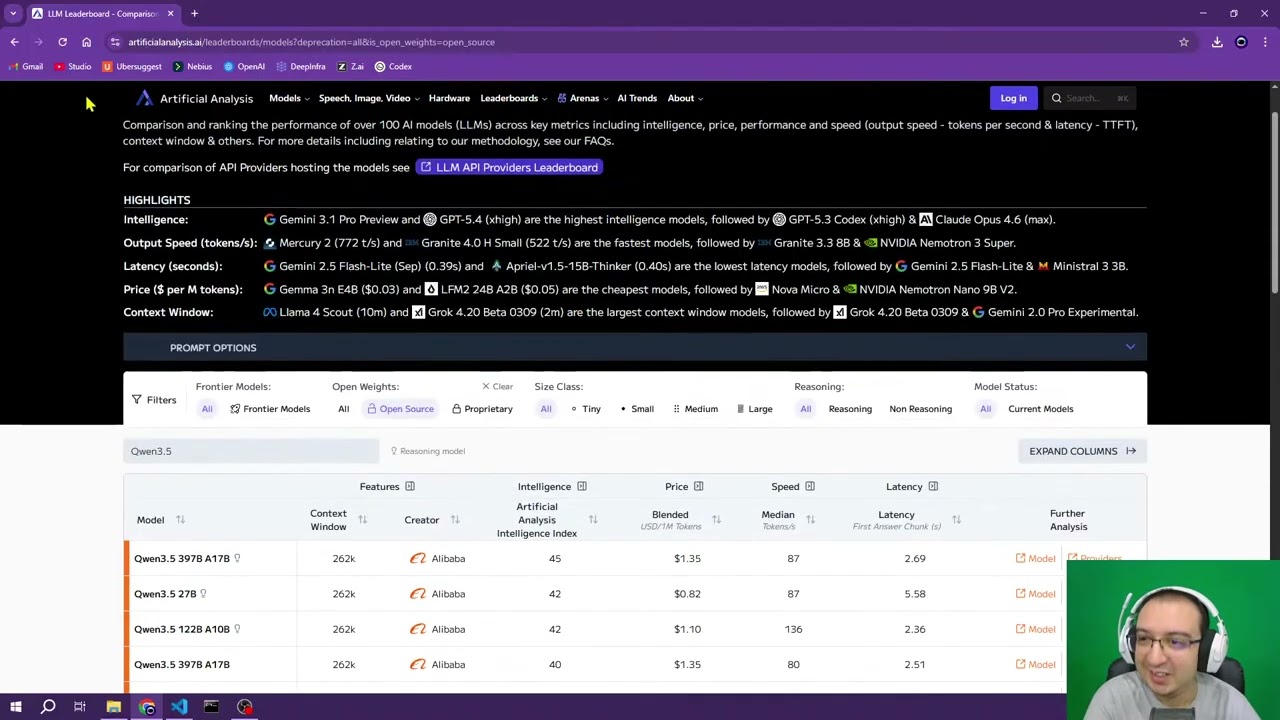The width and height of the screenshot is (1280, 720).
Task: Expand the Prompt Options panel
Action: click(x=635, y=347)
